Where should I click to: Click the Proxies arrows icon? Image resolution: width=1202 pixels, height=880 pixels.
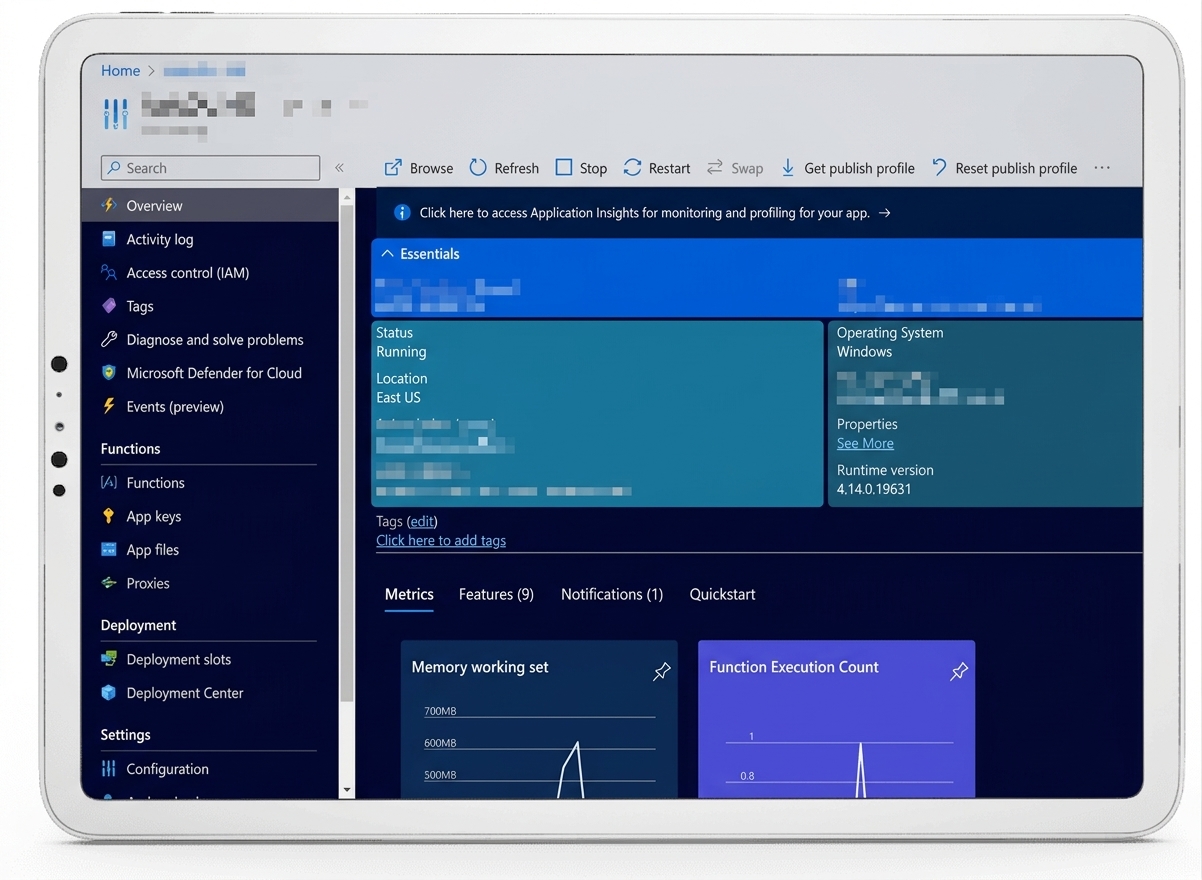tap(109, 583)
